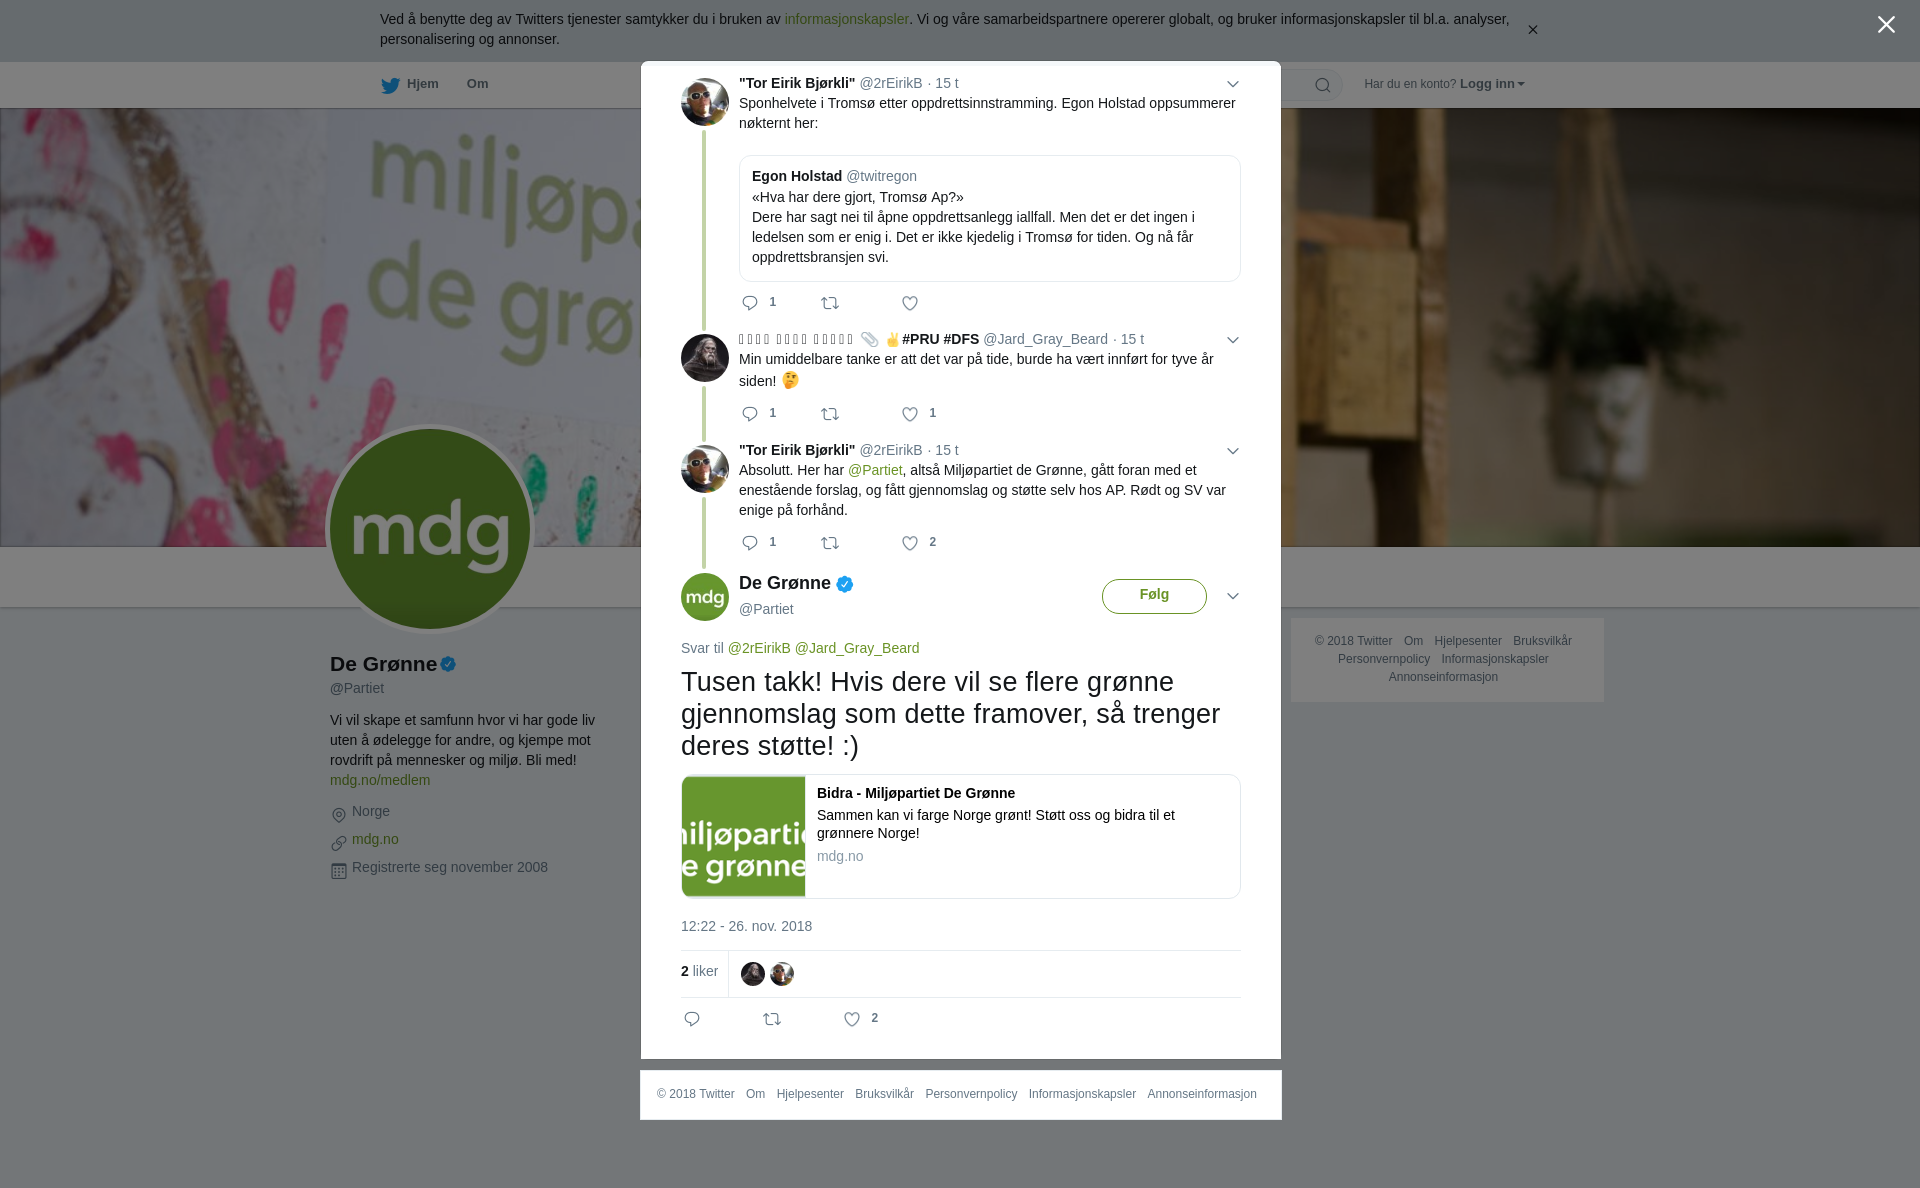Open the informasjonskapsler link
The height and width of the screenshot is (1188, 1920).
point(846,19)
